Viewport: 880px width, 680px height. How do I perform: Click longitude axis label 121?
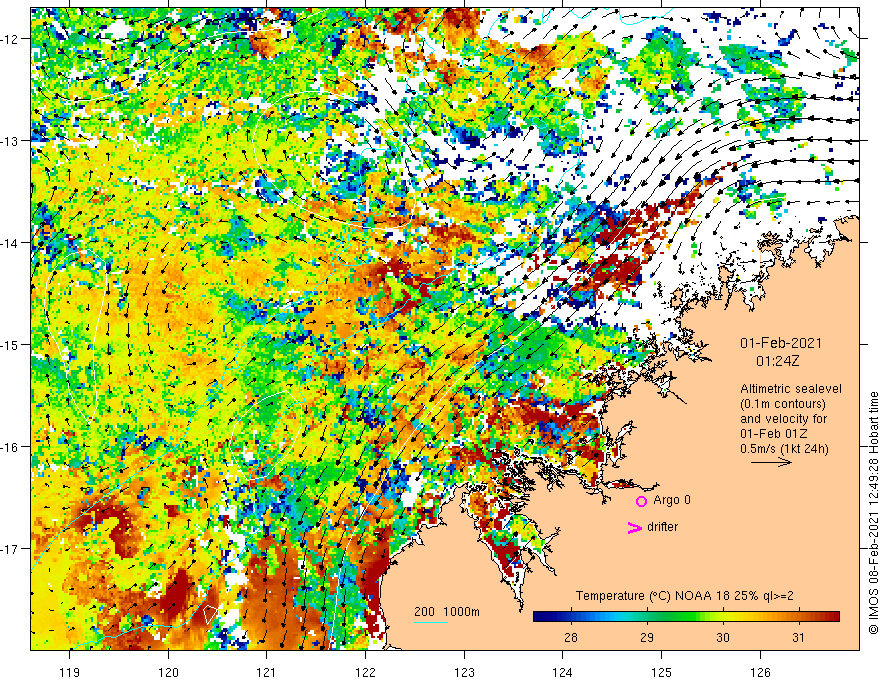pos(267,672)
